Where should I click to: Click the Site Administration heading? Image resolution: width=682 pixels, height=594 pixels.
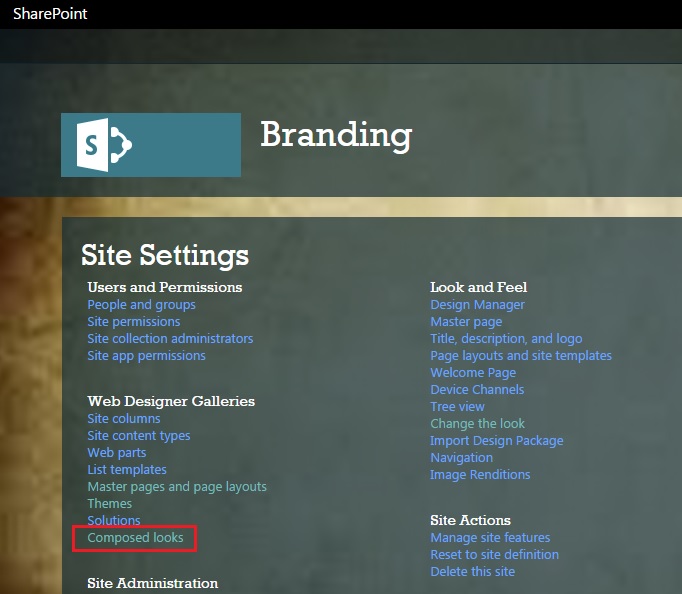pos(152,583)
